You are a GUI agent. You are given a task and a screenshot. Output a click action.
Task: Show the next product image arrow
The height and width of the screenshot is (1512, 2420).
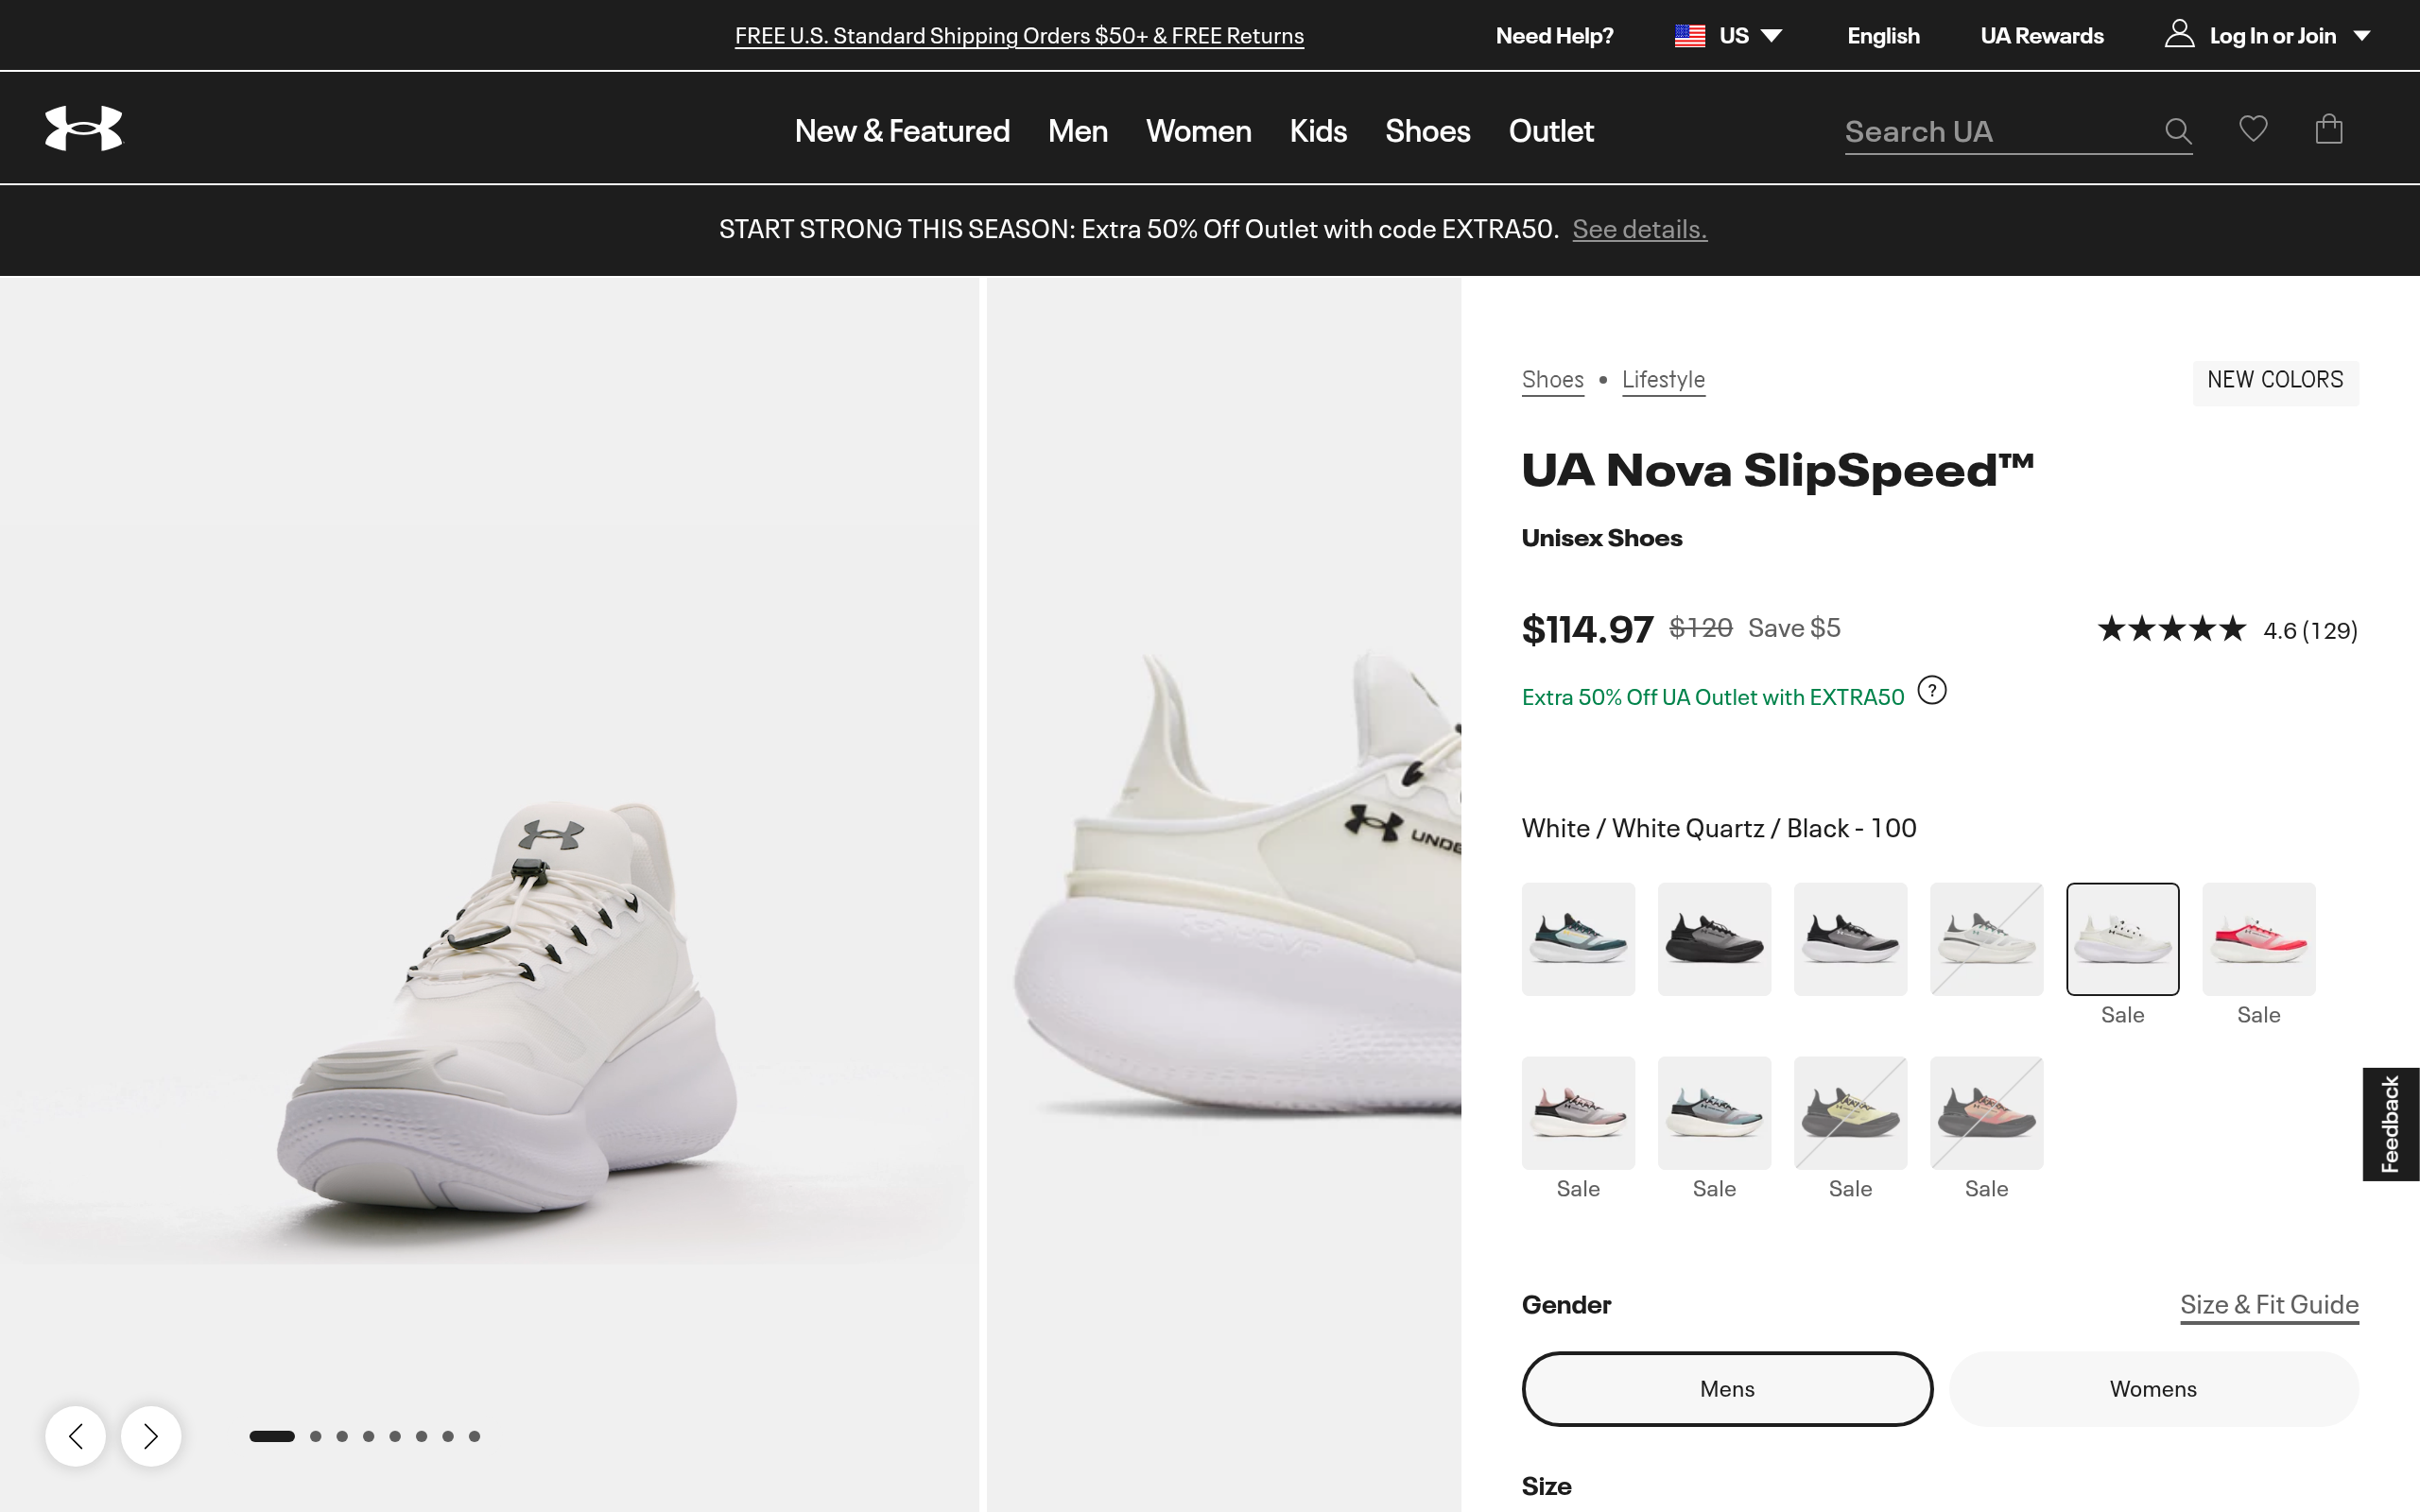click(x=151, y=1436)
